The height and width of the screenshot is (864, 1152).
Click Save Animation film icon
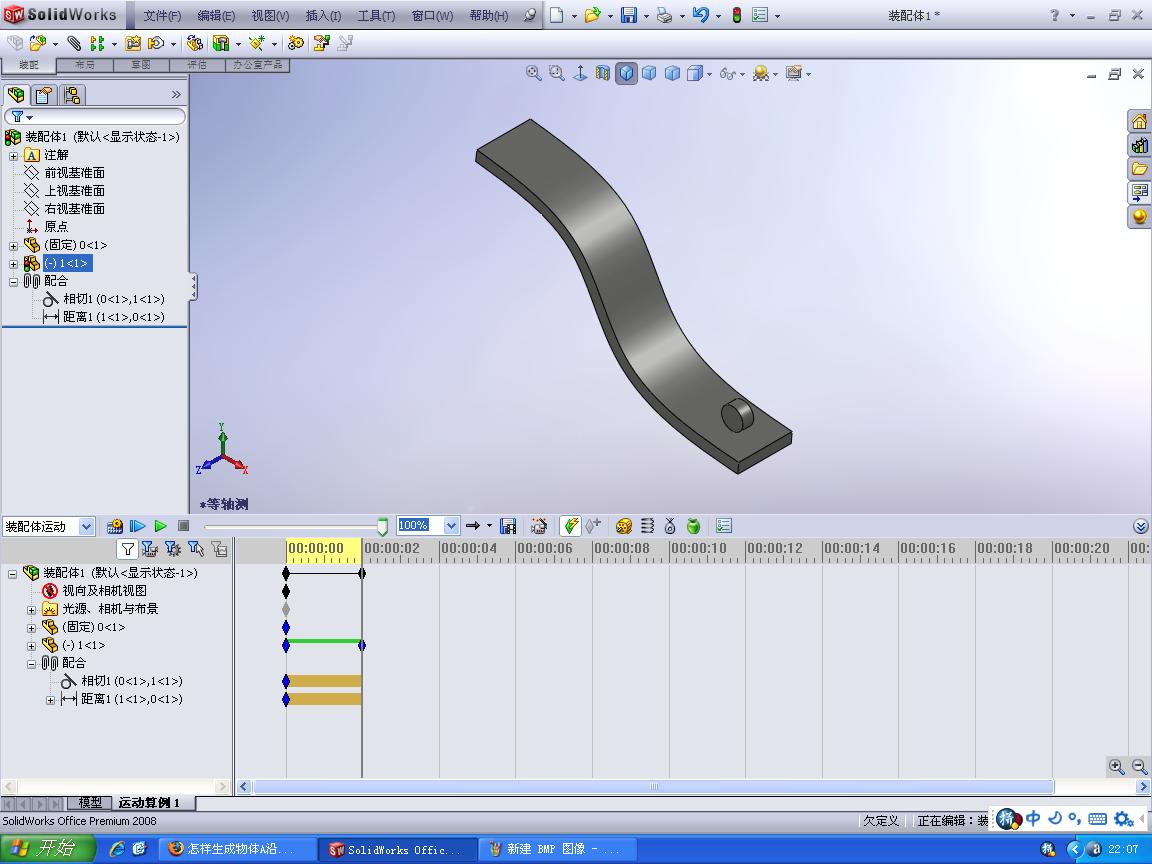click(x=508, y=526)
